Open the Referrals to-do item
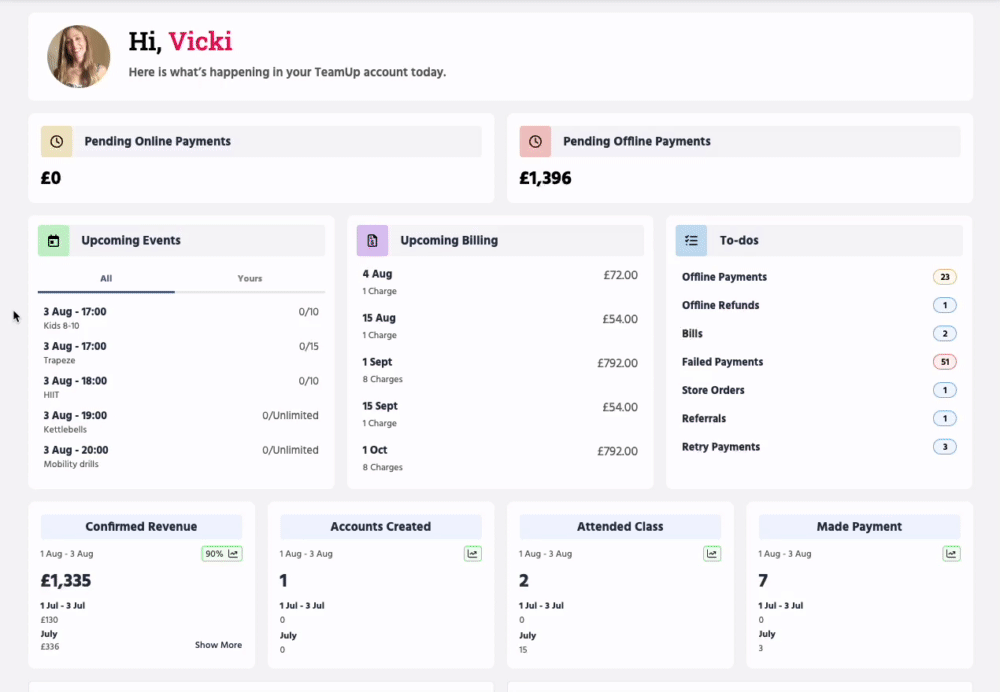 pyautogui.click(x=704, y=419)
